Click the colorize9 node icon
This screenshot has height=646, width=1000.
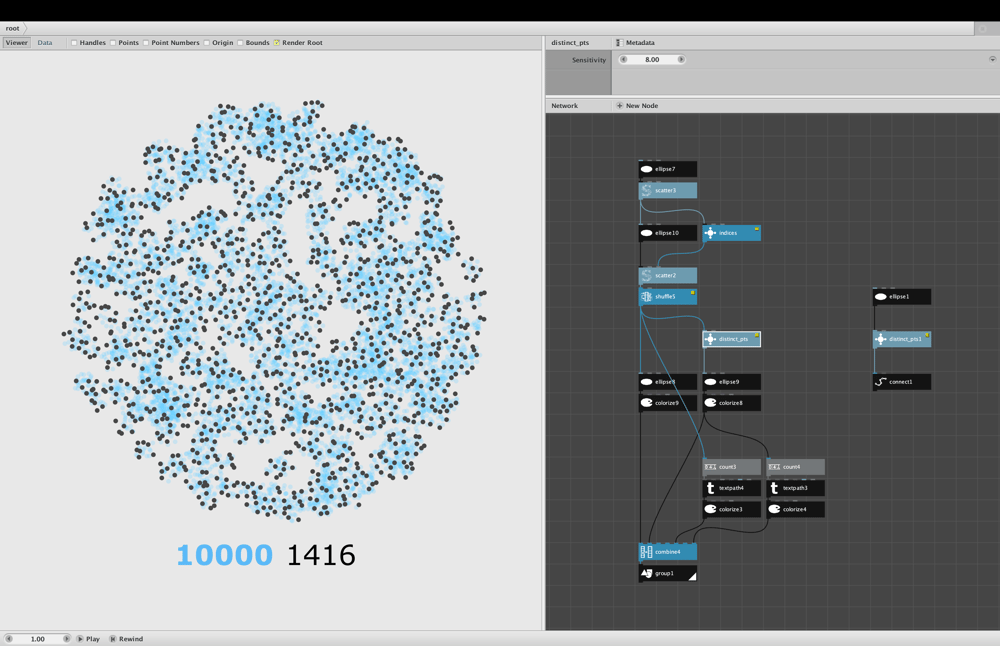coord(646,403)
